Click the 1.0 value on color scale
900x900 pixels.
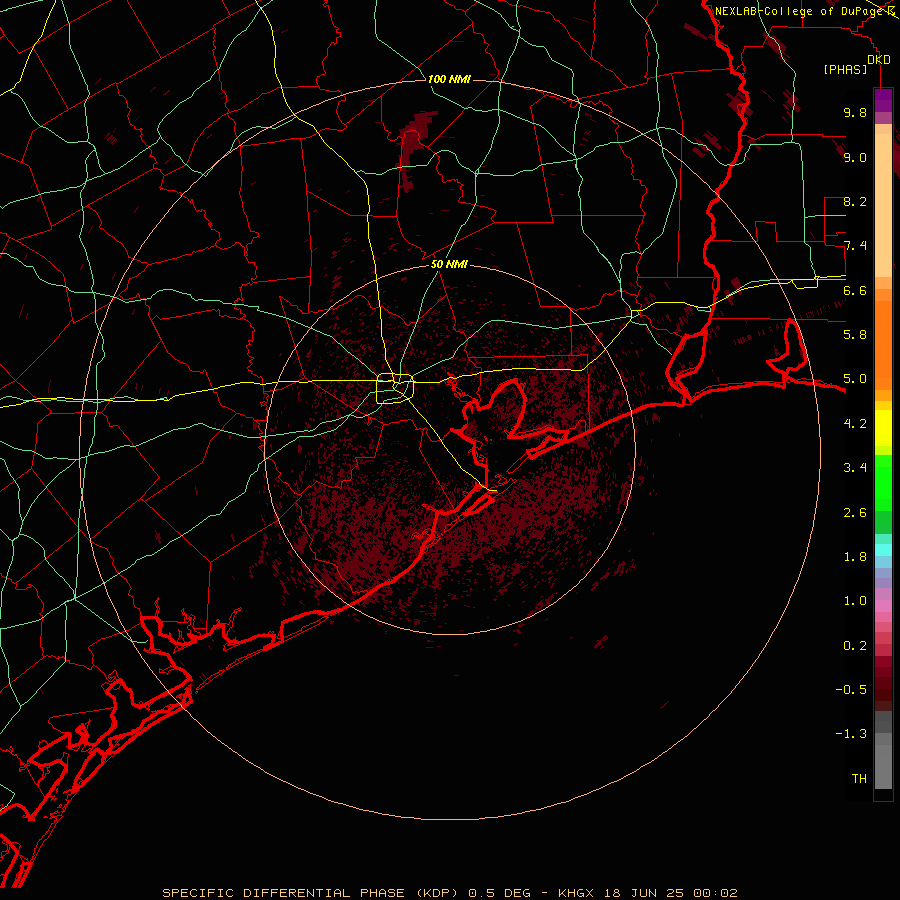tap(855, 601)
